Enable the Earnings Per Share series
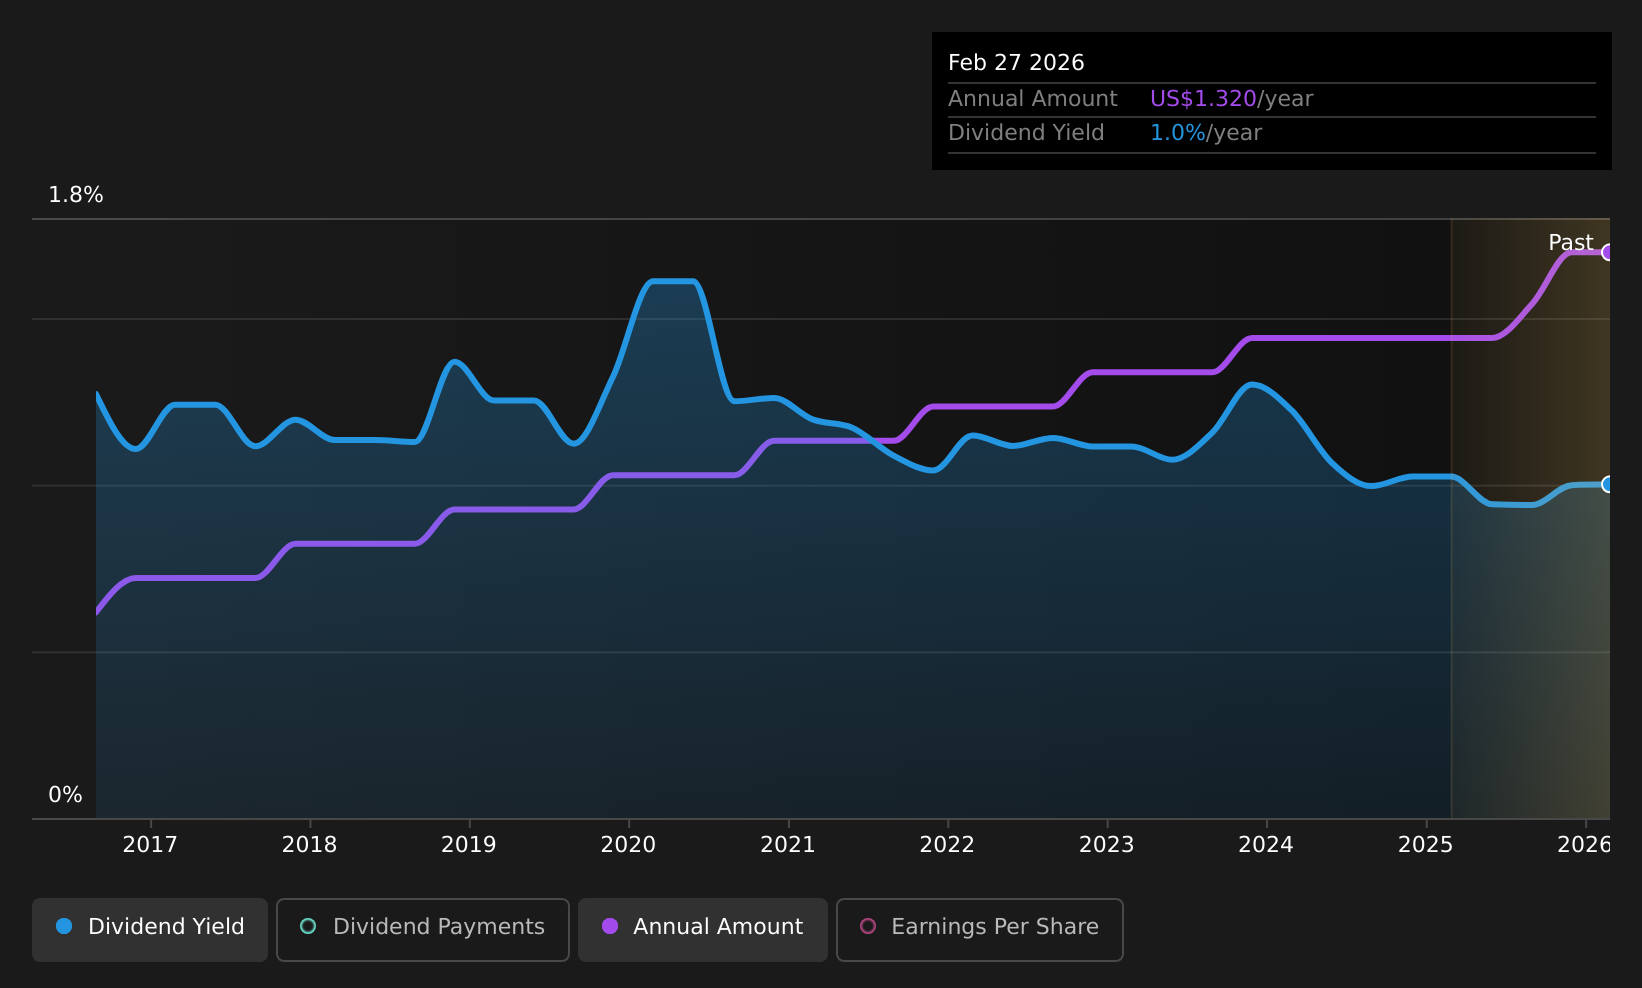 click(x=980, y=930)
